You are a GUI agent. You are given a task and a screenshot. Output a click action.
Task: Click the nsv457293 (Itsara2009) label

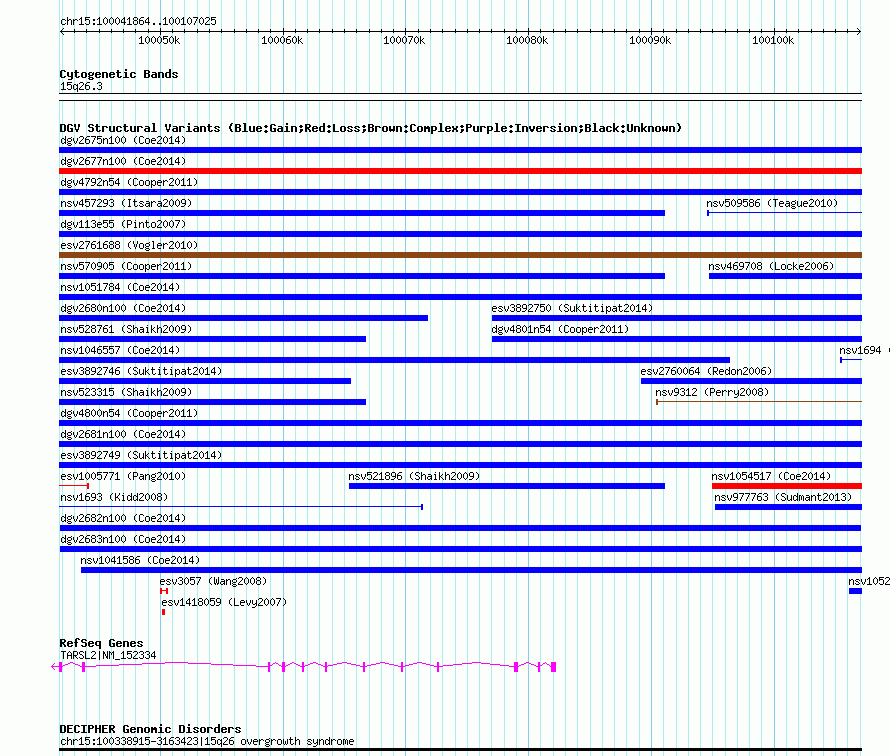click(126, 203)
